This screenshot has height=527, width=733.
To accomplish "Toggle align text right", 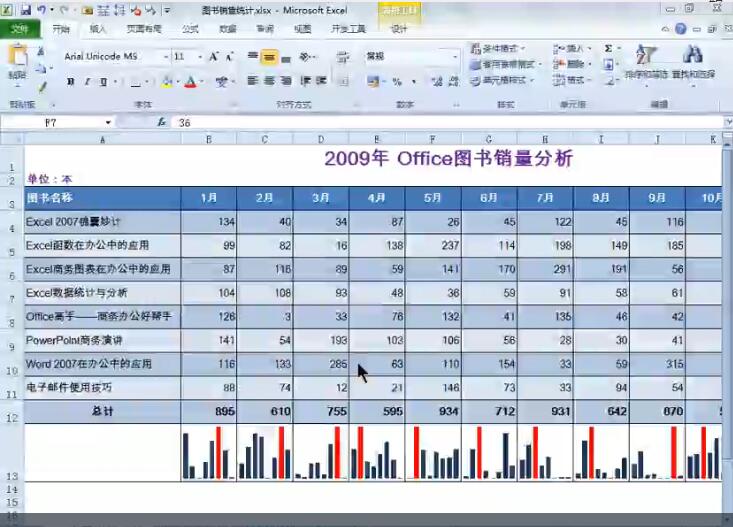I will click(286, 81).
